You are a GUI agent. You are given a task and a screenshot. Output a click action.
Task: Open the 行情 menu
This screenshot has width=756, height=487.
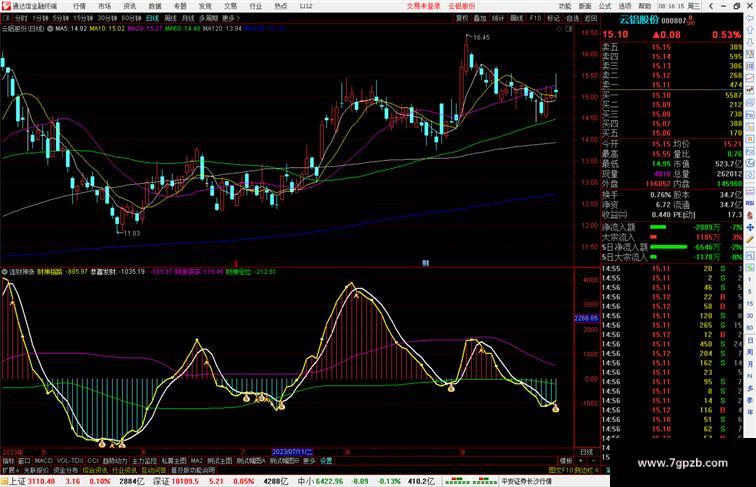80,6
